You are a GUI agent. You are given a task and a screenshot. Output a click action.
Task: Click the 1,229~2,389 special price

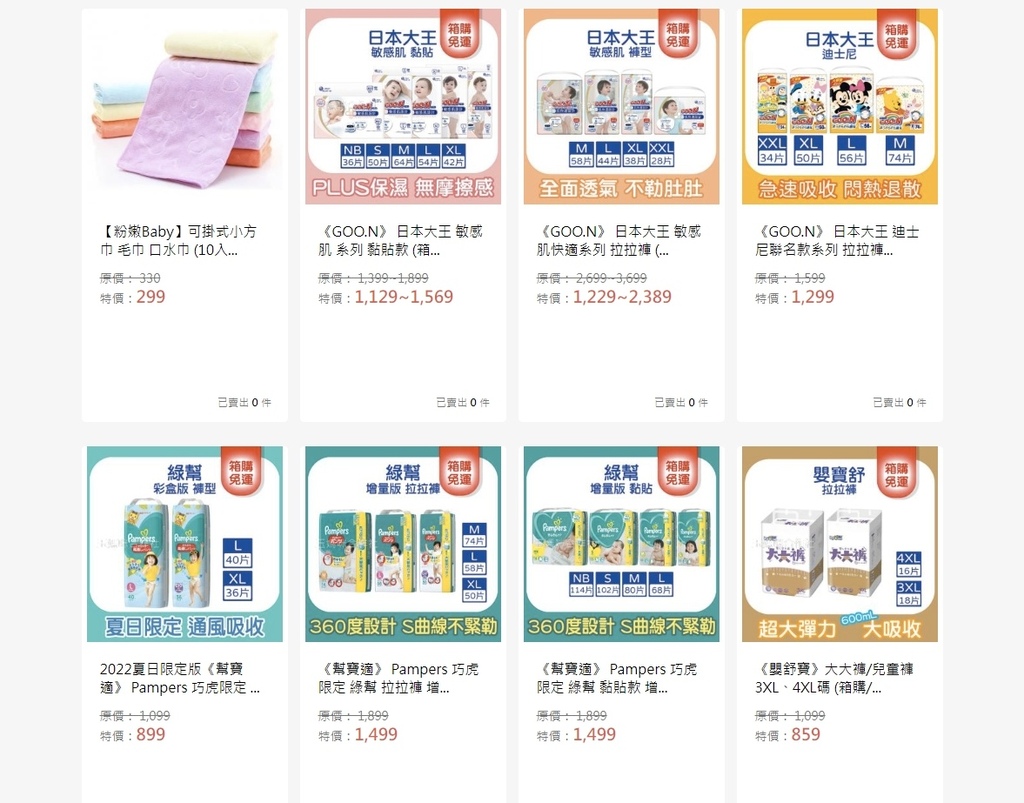[x=622, y=297]
